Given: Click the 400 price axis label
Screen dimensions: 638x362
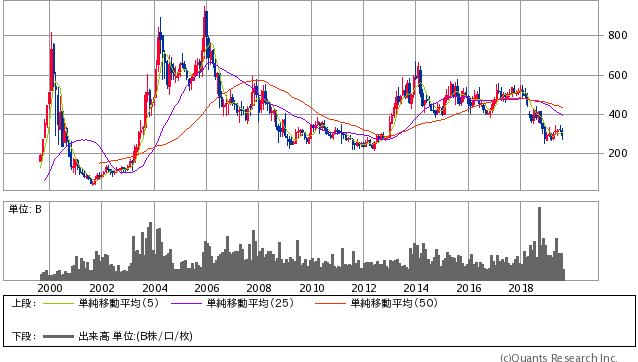Looking at the screenshot, I should (x=618, y=114).
